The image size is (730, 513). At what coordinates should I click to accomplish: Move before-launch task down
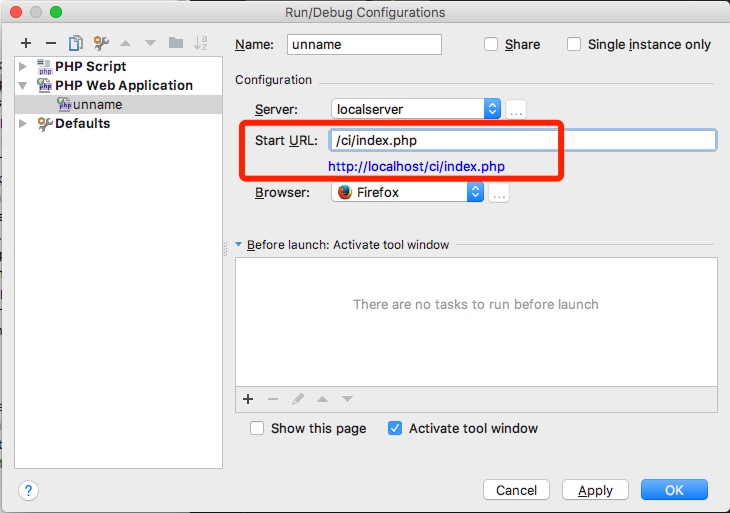[347, 399]
